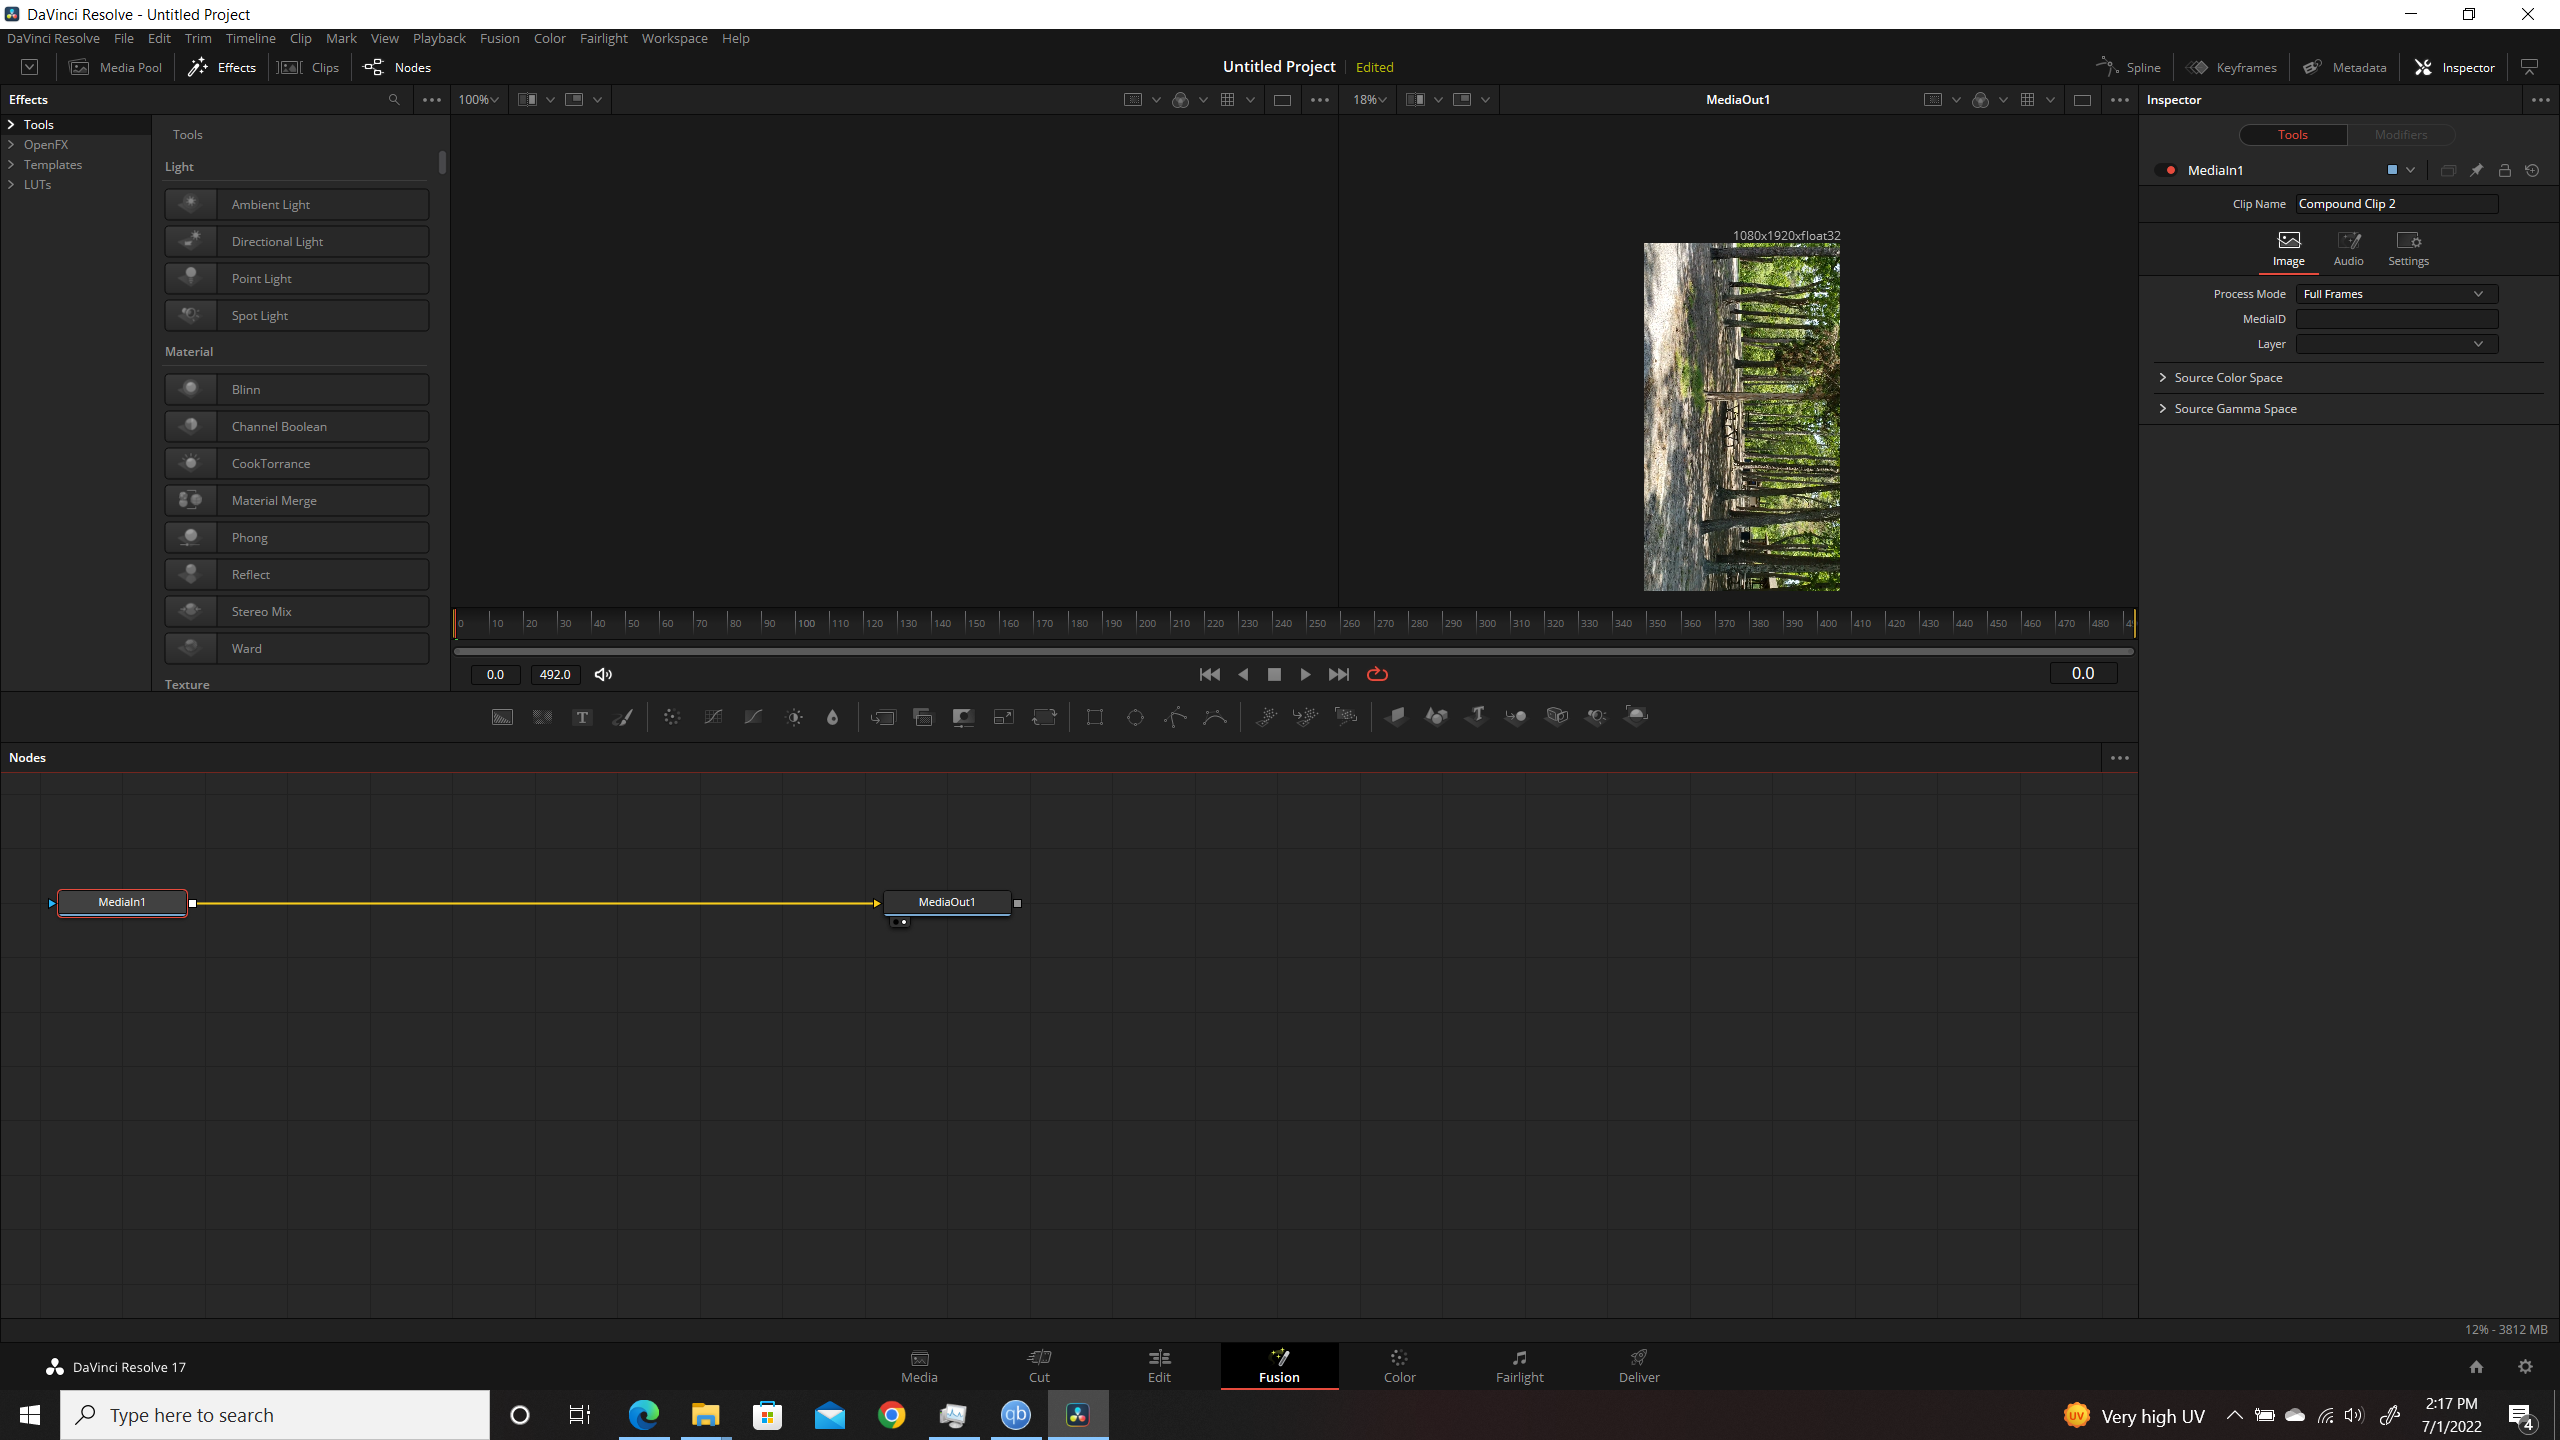Click the reset icon for MediaIn1 in Inspector

(x=2532, y=171)
